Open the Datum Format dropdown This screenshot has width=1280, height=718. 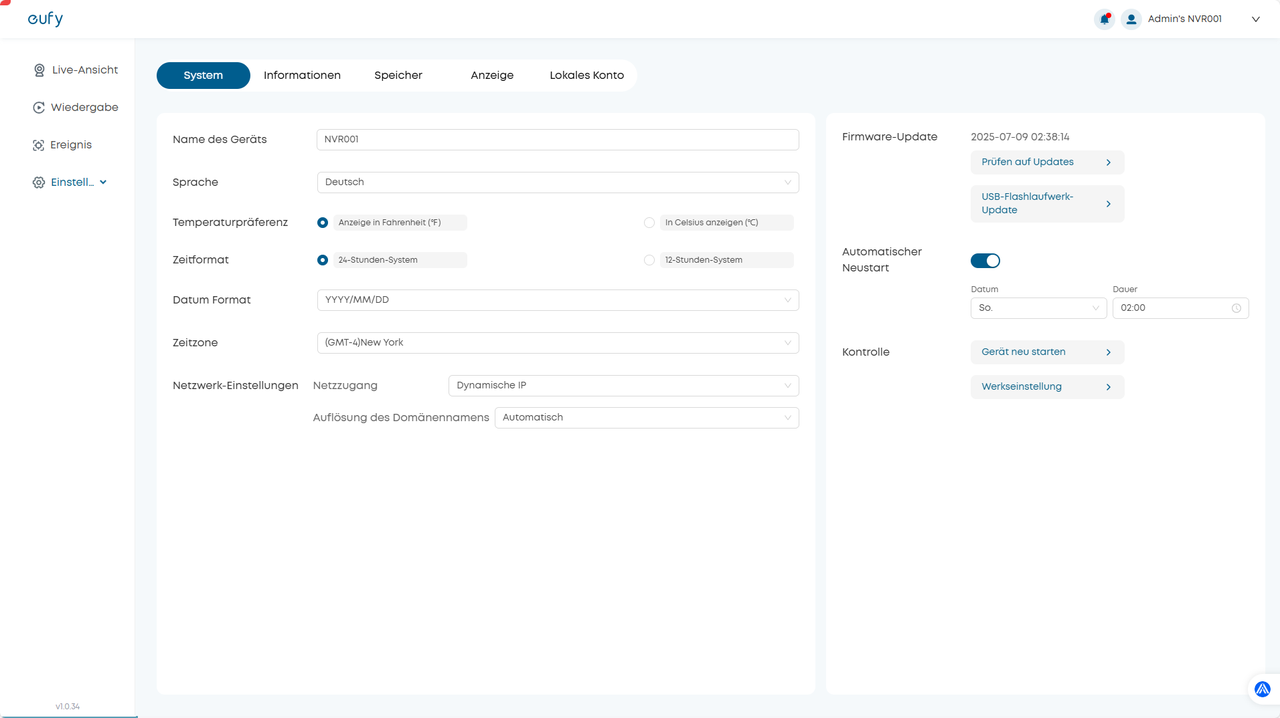coord(557,300)
